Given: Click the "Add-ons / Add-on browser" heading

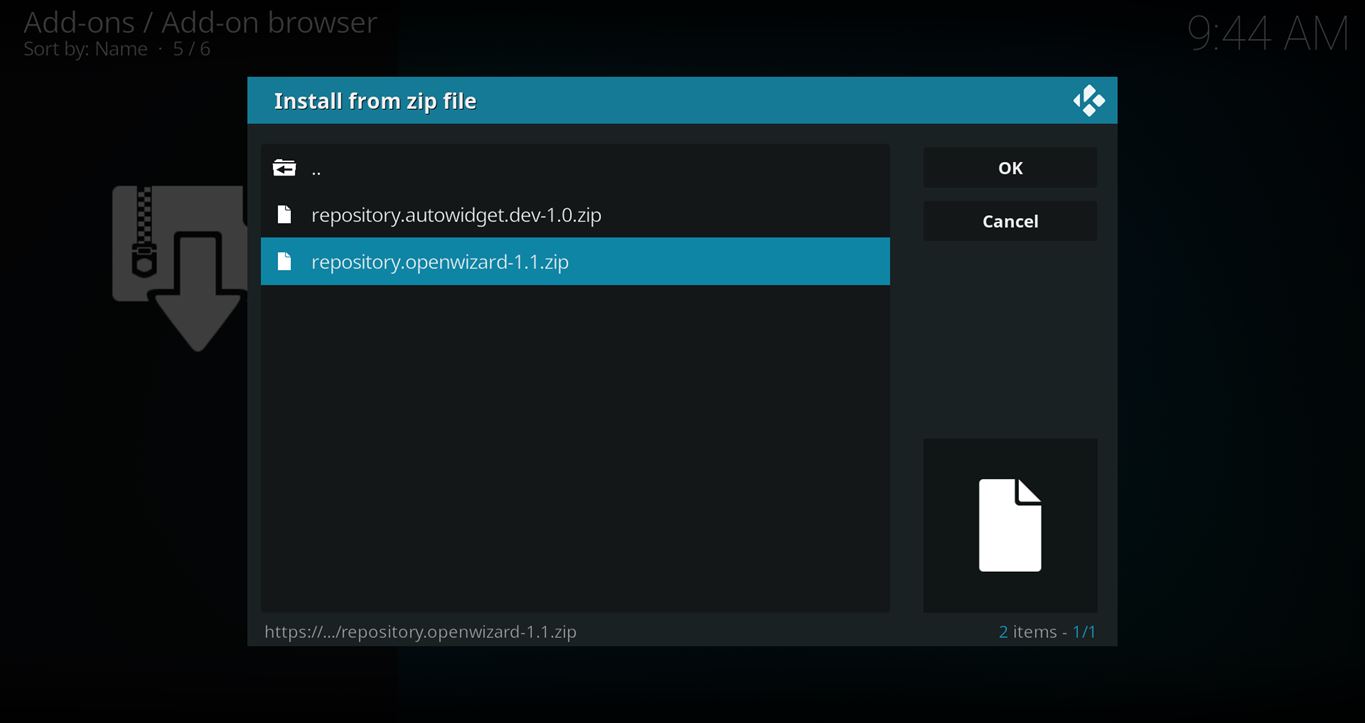Looking at the screenshot, I should [200, 22].
